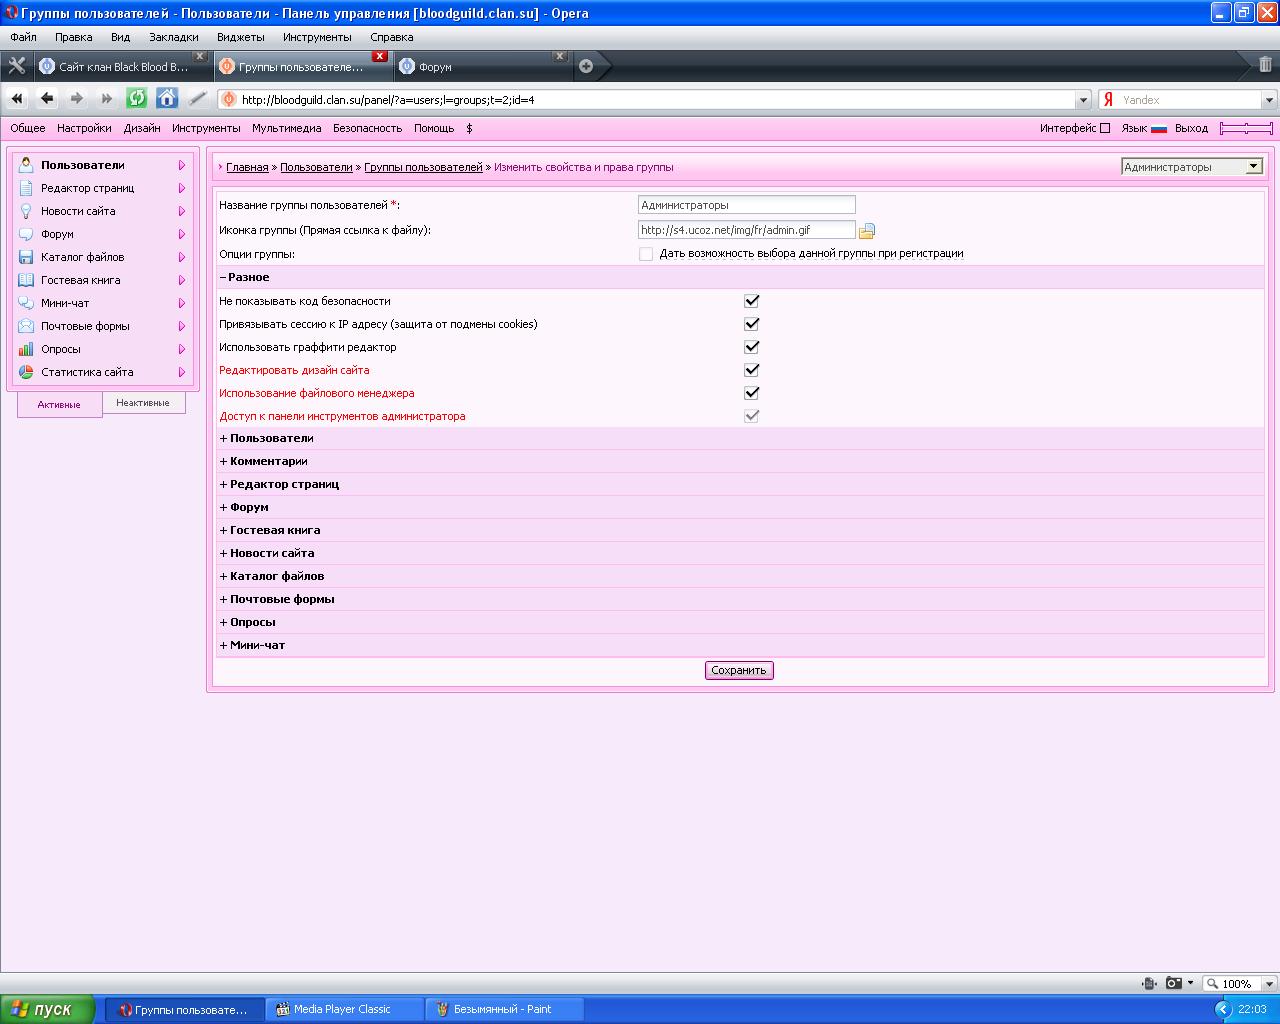Uncheck 'Не показывать код безопасности' checkbox

pyautogui.click(x=752, y=301)
